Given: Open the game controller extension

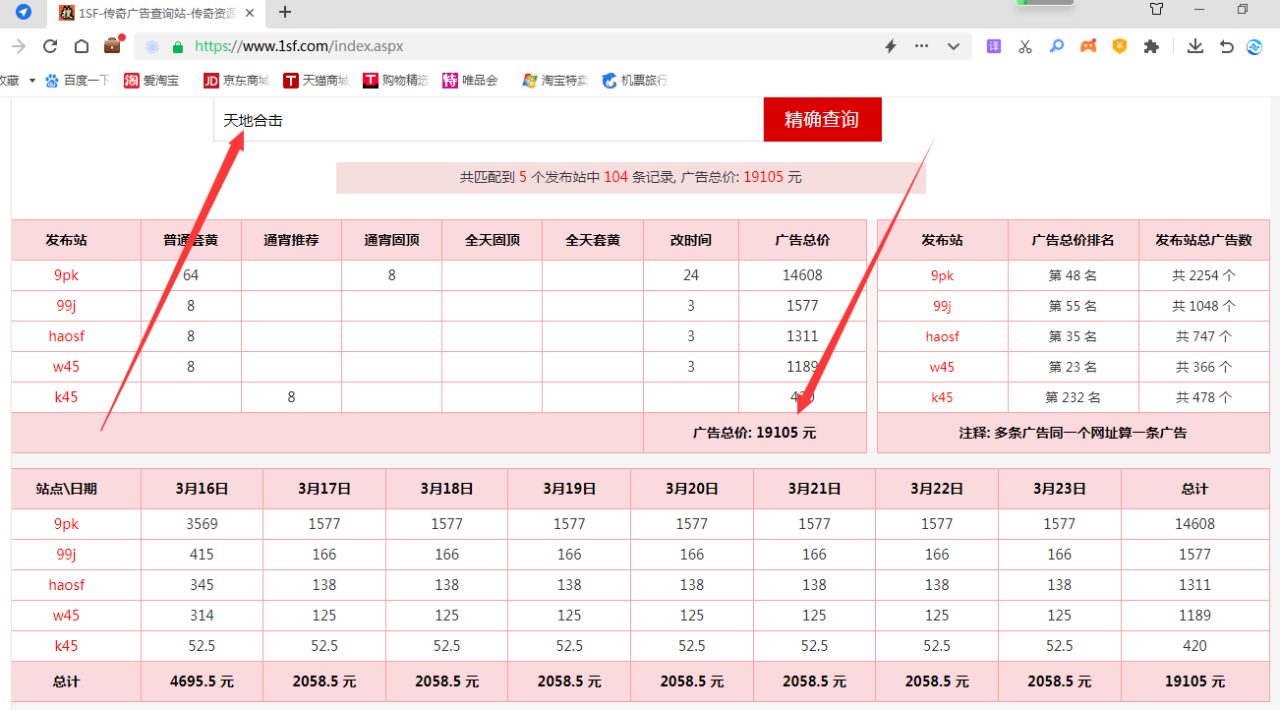Looking at the screenshot, I should 1088,46.
